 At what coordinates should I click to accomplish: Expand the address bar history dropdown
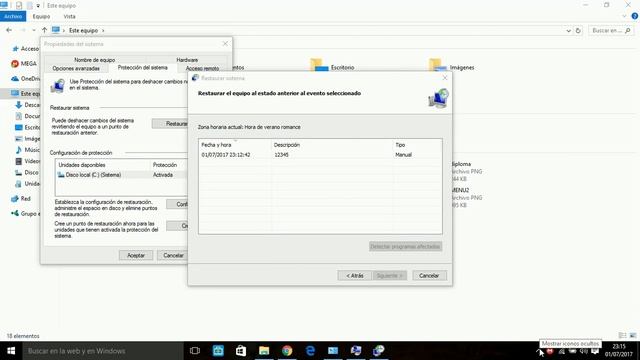pos(568,31)
